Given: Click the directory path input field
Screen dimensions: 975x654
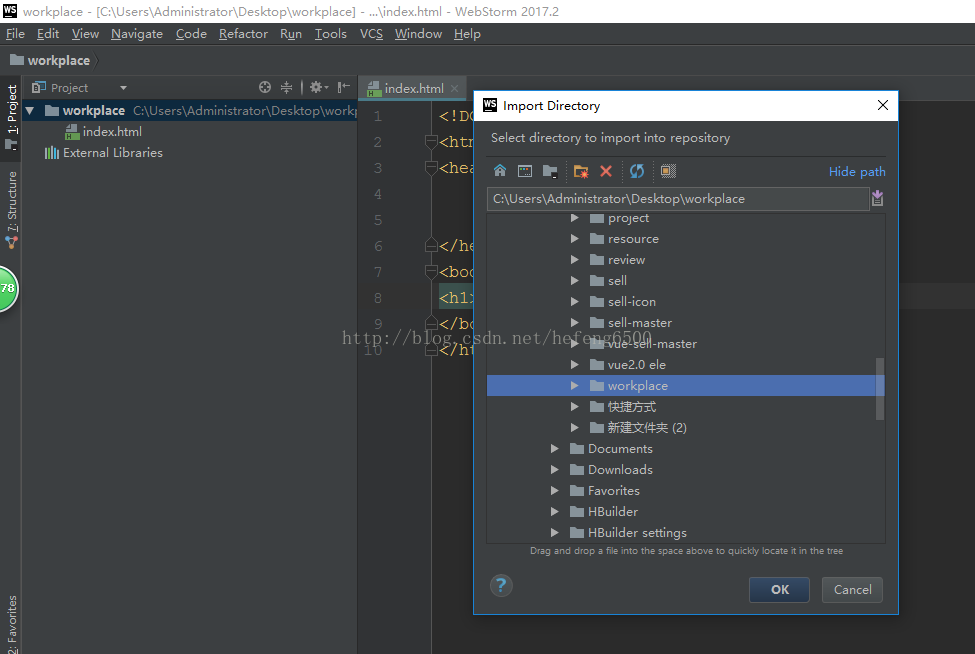Looking at the screenshot, I should [678, 199].
